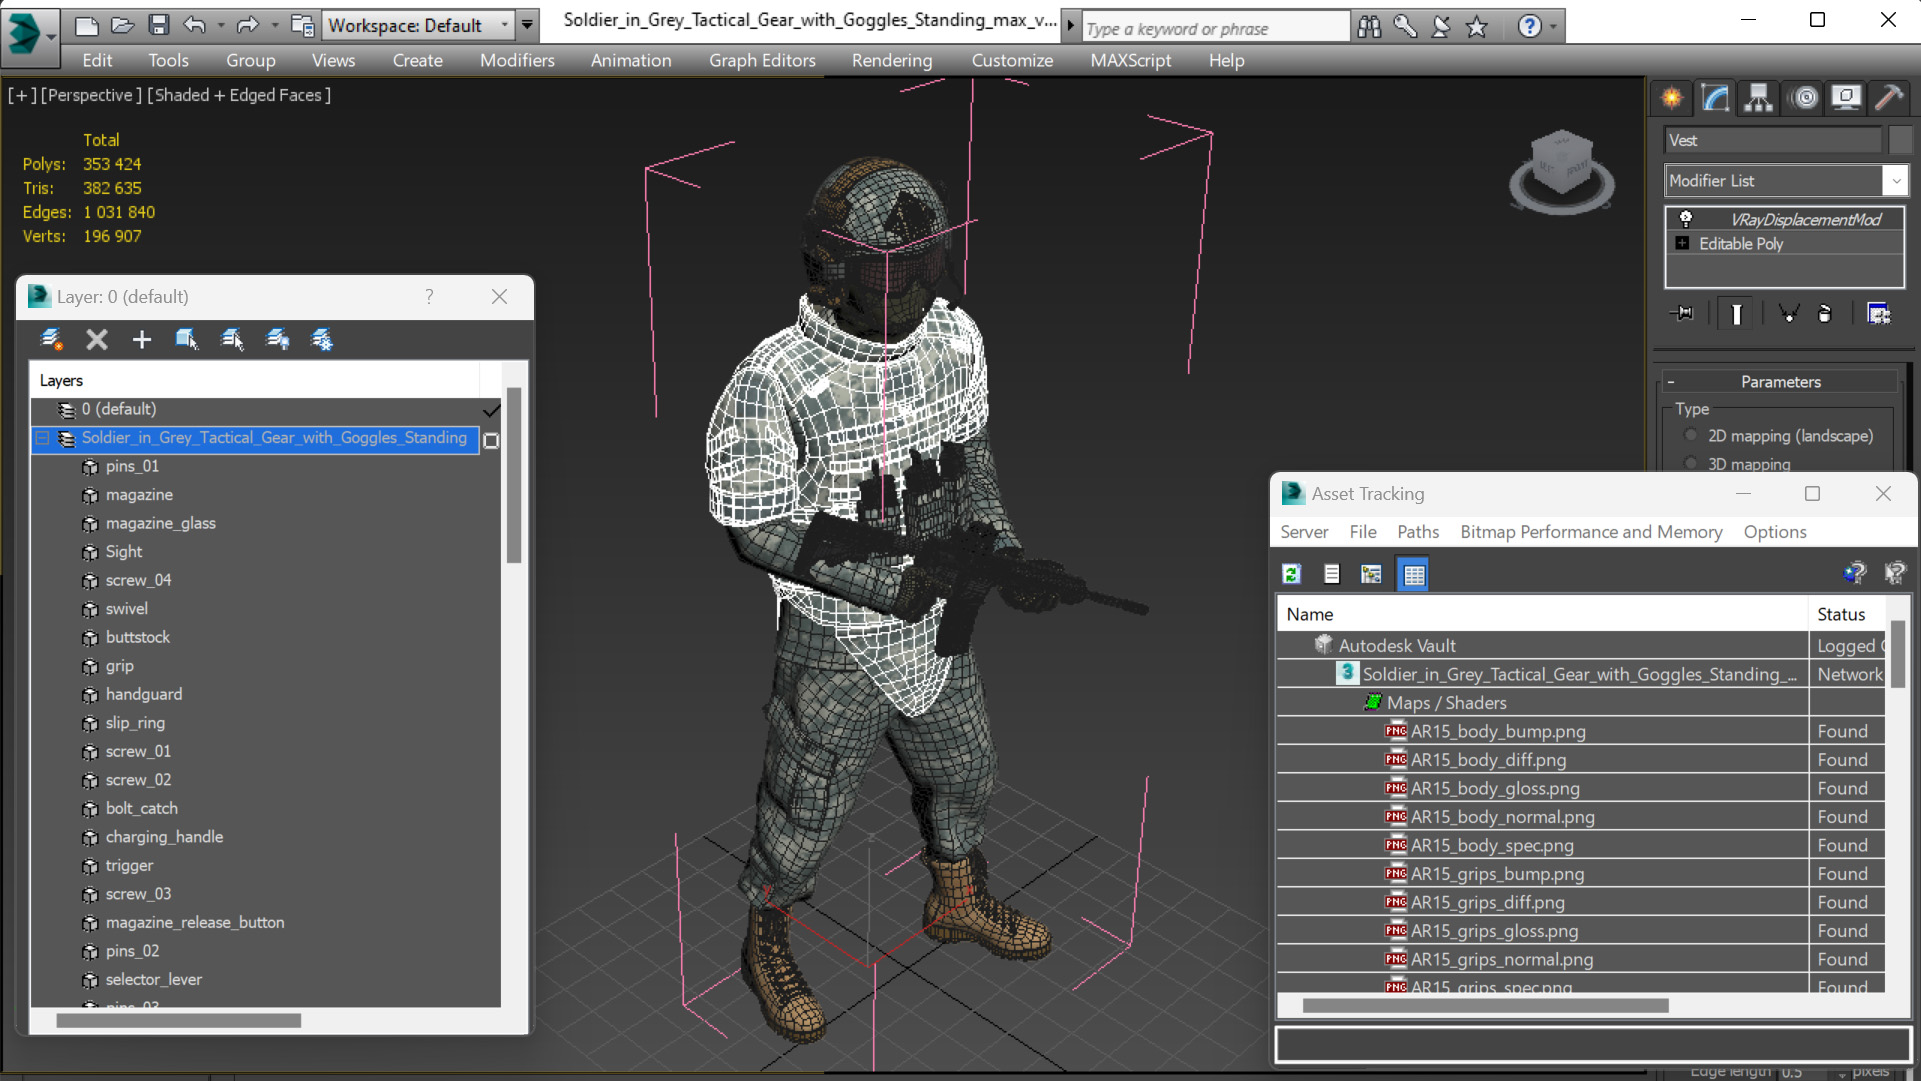
Task: Click the Freeze layers icon in panel toolbar
Action: point(322,339)
